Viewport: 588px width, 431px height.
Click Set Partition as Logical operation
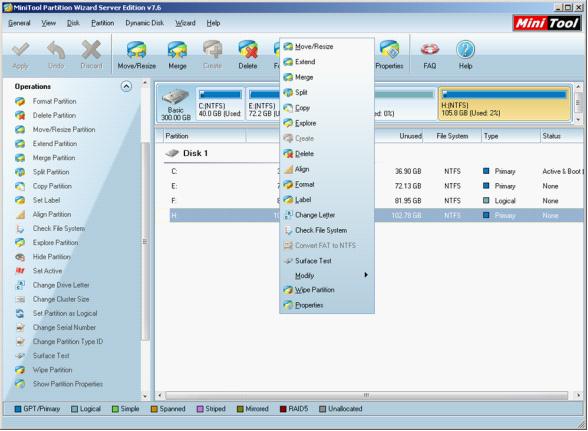point(65,313)
